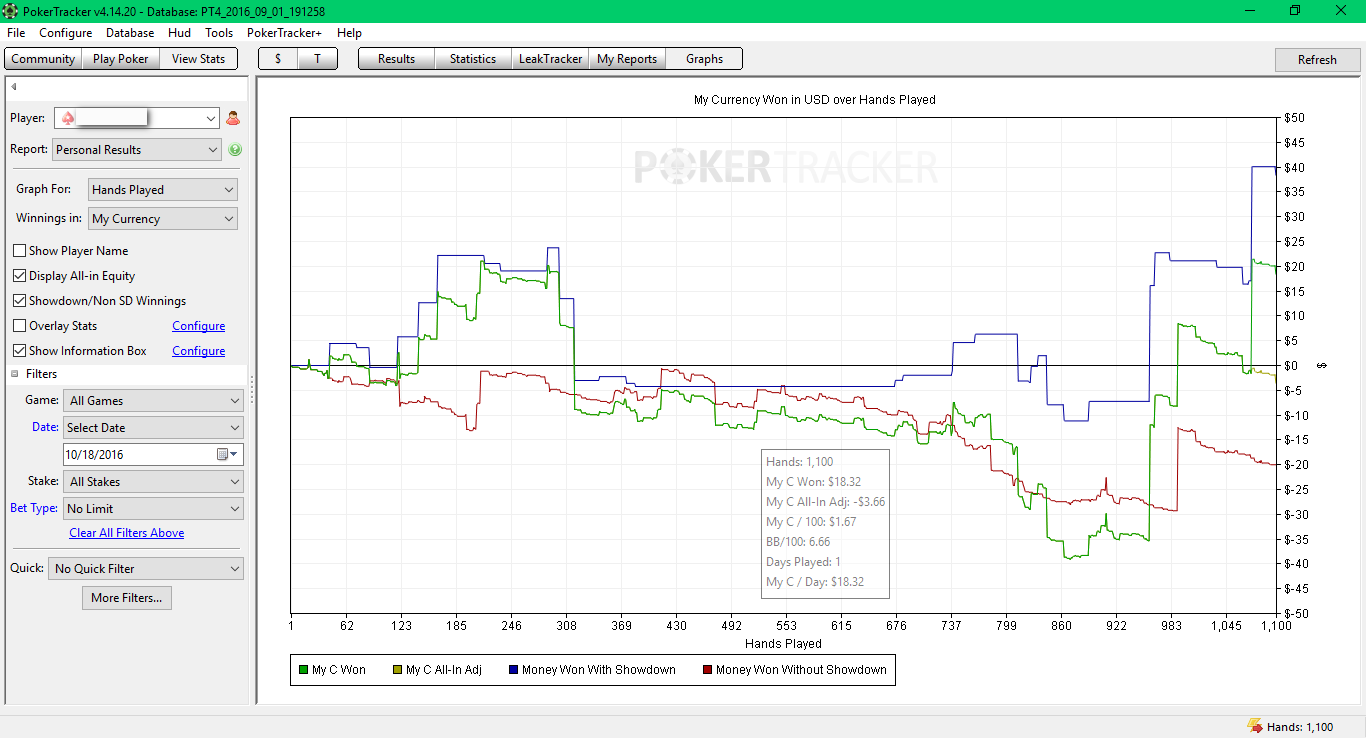Screen dimensions: 1366x738
Task: Disable Display All-in Equity
Action: click(19, 276)
